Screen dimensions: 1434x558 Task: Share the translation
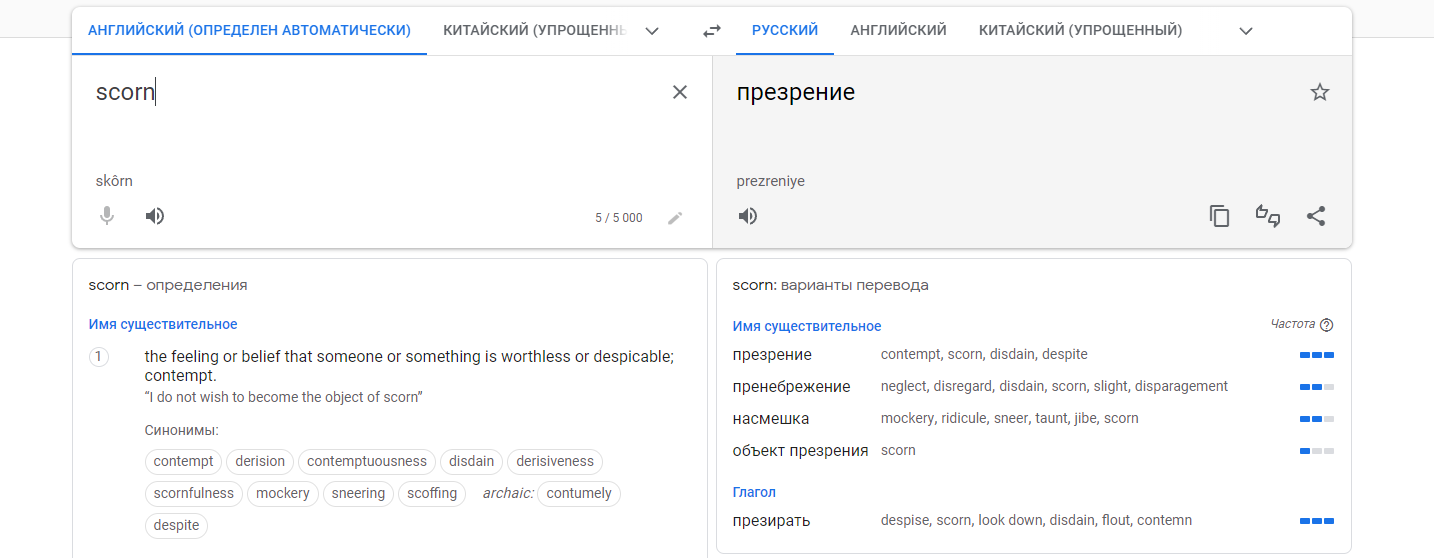coord(1317,216)
